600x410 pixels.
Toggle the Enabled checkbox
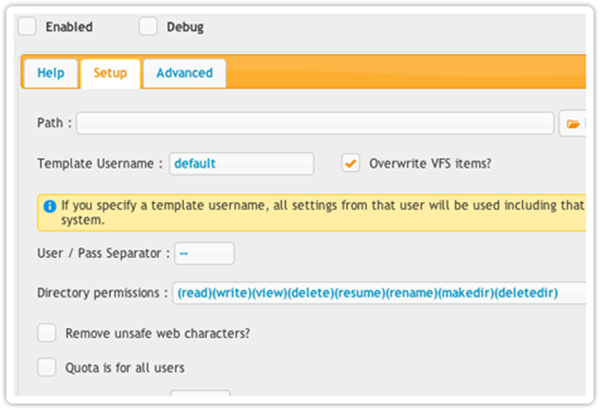[x=28, y=27]
